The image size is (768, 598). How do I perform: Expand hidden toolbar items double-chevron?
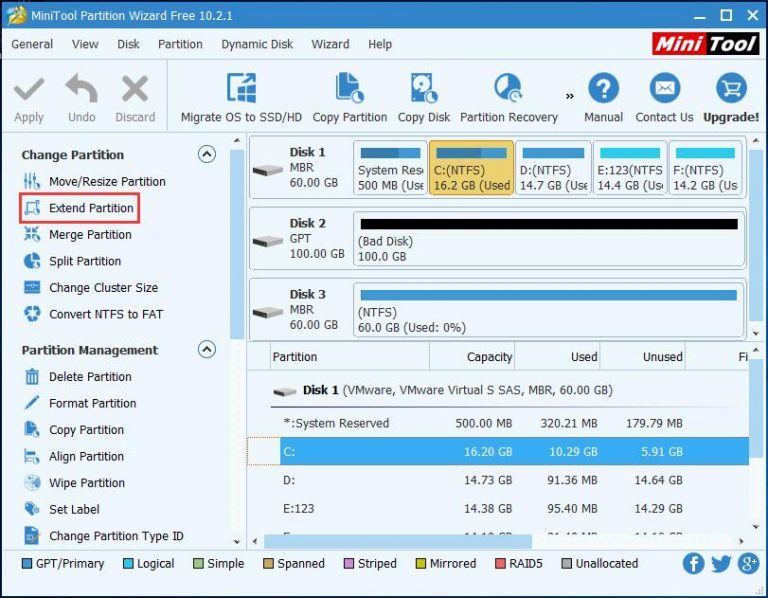point(570,96)
